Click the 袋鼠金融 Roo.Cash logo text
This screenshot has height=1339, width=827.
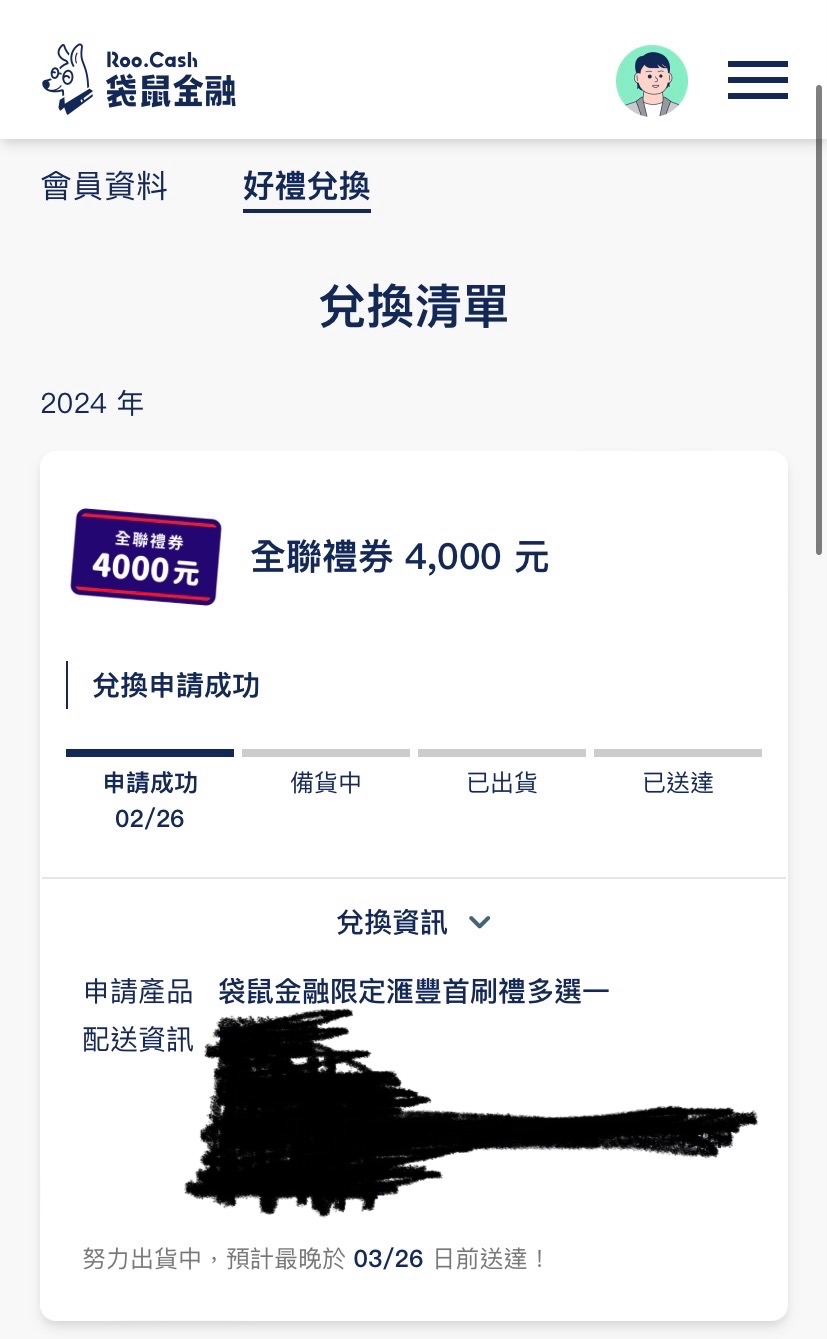[x=170, y=80]
